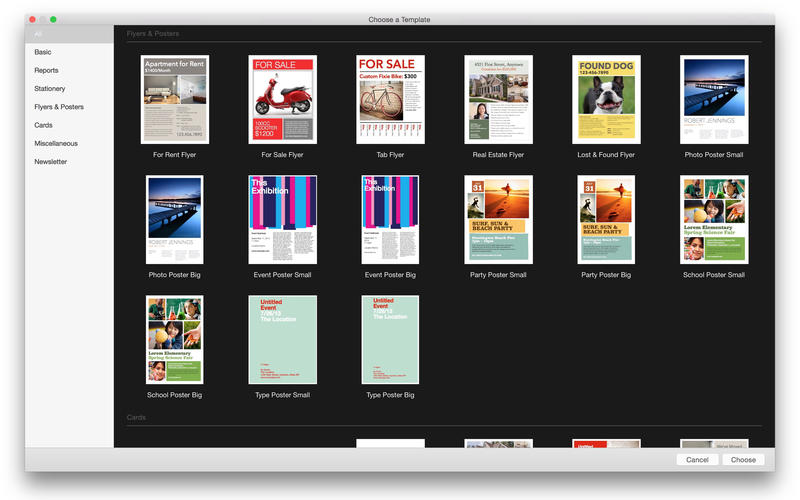Click the green zoom window button
The image size is (800, 500).
pyautogui.click(x=53, y=19)
